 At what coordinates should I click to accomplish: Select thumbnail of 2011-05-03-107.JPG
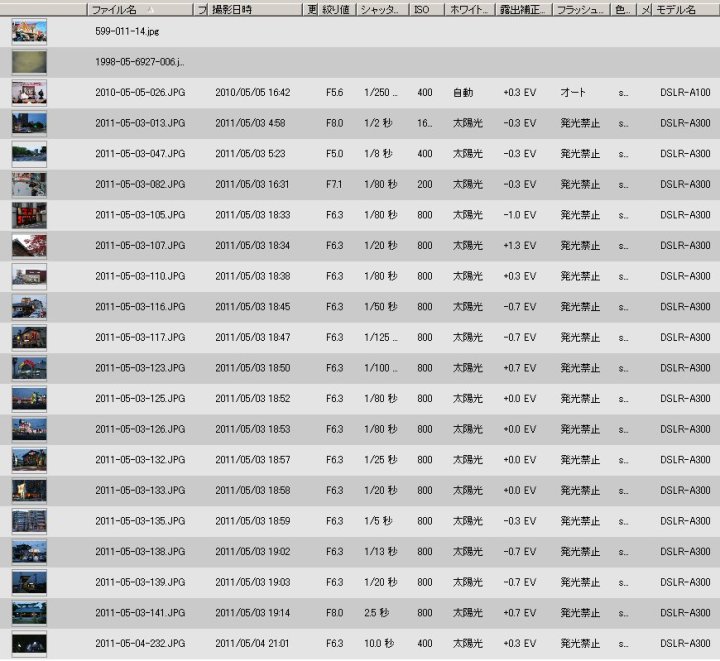pos(29,246)
